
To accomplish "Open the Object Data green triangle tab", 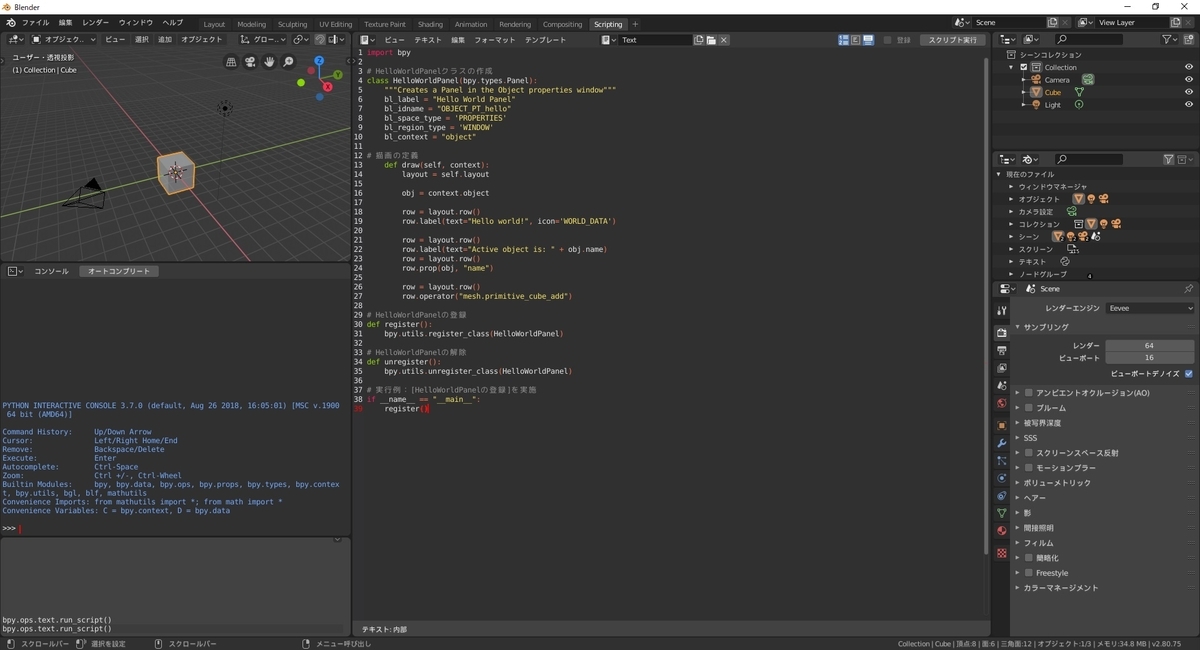I will [x=1001, y=513].
